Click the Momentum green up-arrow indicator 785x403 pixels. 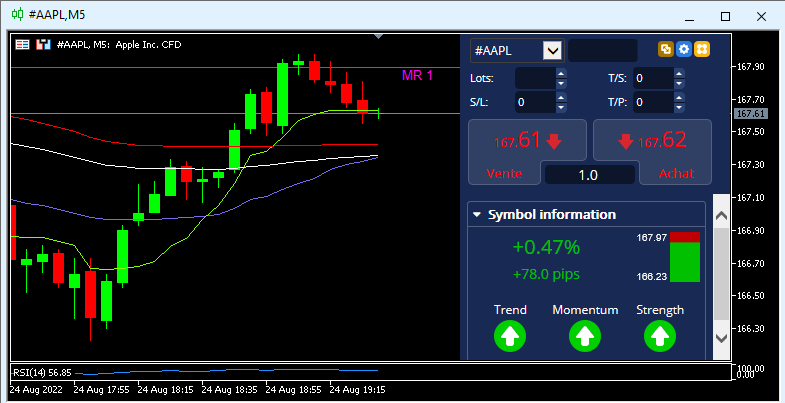pyautogui.click(x=585, y=336)
